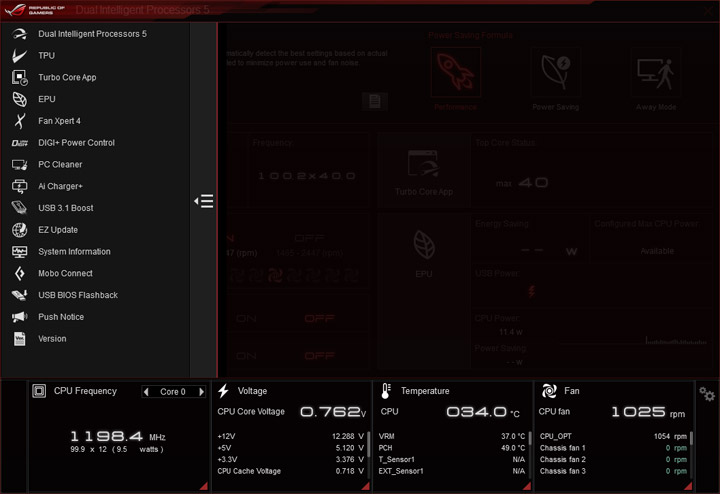The height and width of the screenshot is (494, 720).
Task: Select Away Mode icon
Action: coord(656,72)
